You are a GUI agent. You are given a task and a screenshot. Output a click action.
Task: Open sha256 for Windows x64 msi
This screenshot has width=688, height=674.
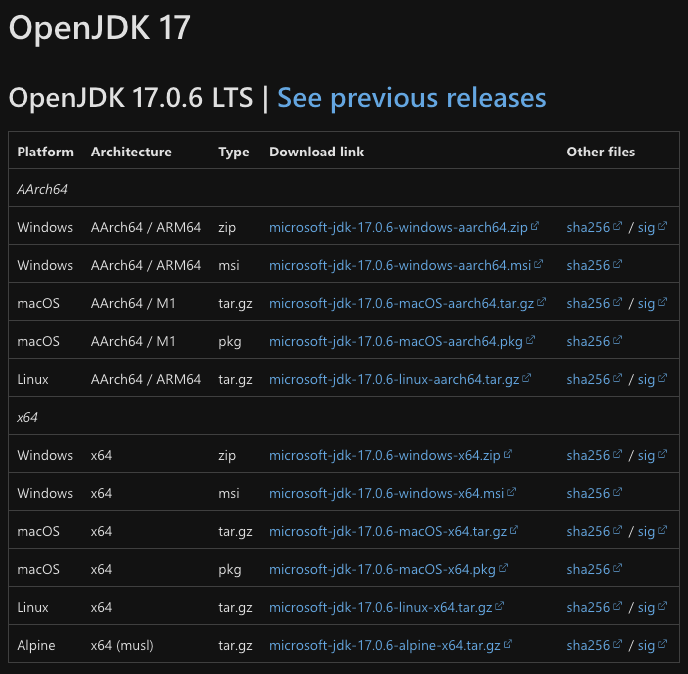click(594, 494)
